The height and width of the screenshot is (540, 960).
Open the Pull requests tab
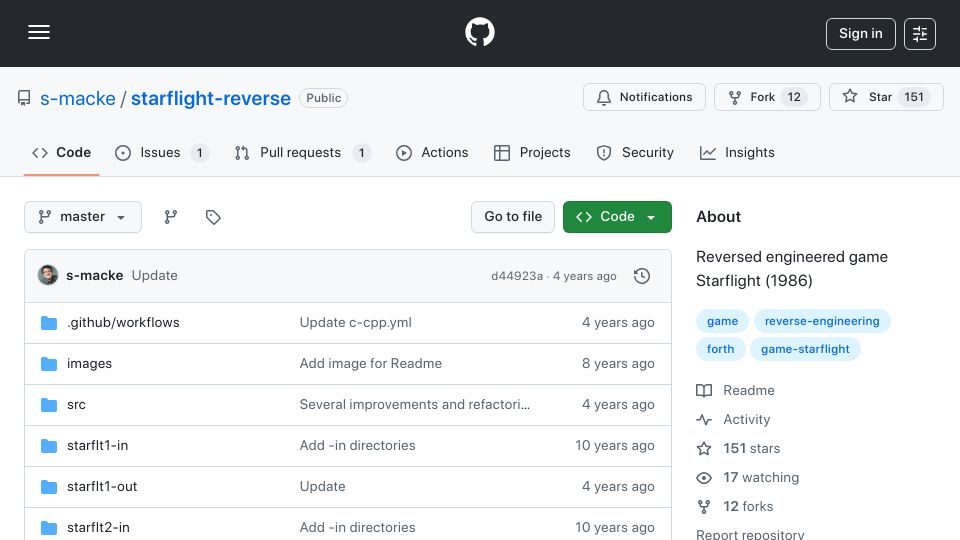[302, 152]
